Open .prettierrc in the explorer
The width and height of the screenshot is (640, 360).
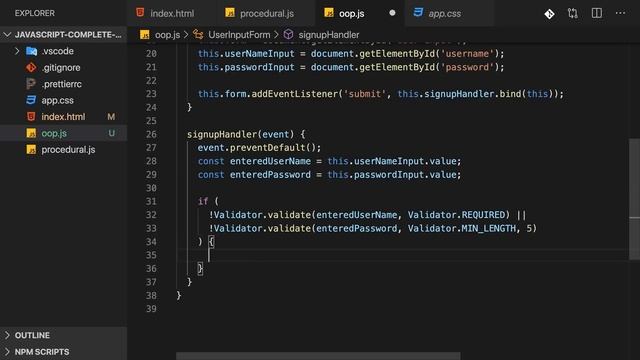click(62, 84)
